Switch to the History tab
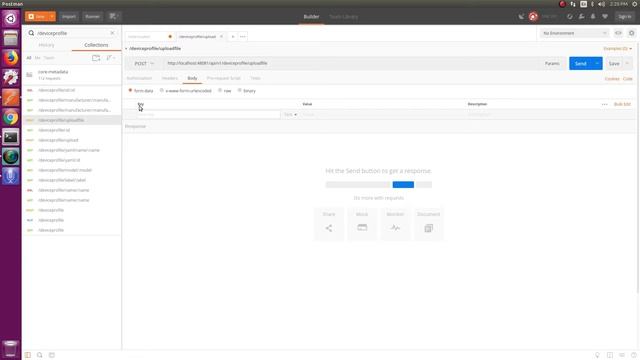Viewport: 640px width, 360px height. [x=47, y=45]
